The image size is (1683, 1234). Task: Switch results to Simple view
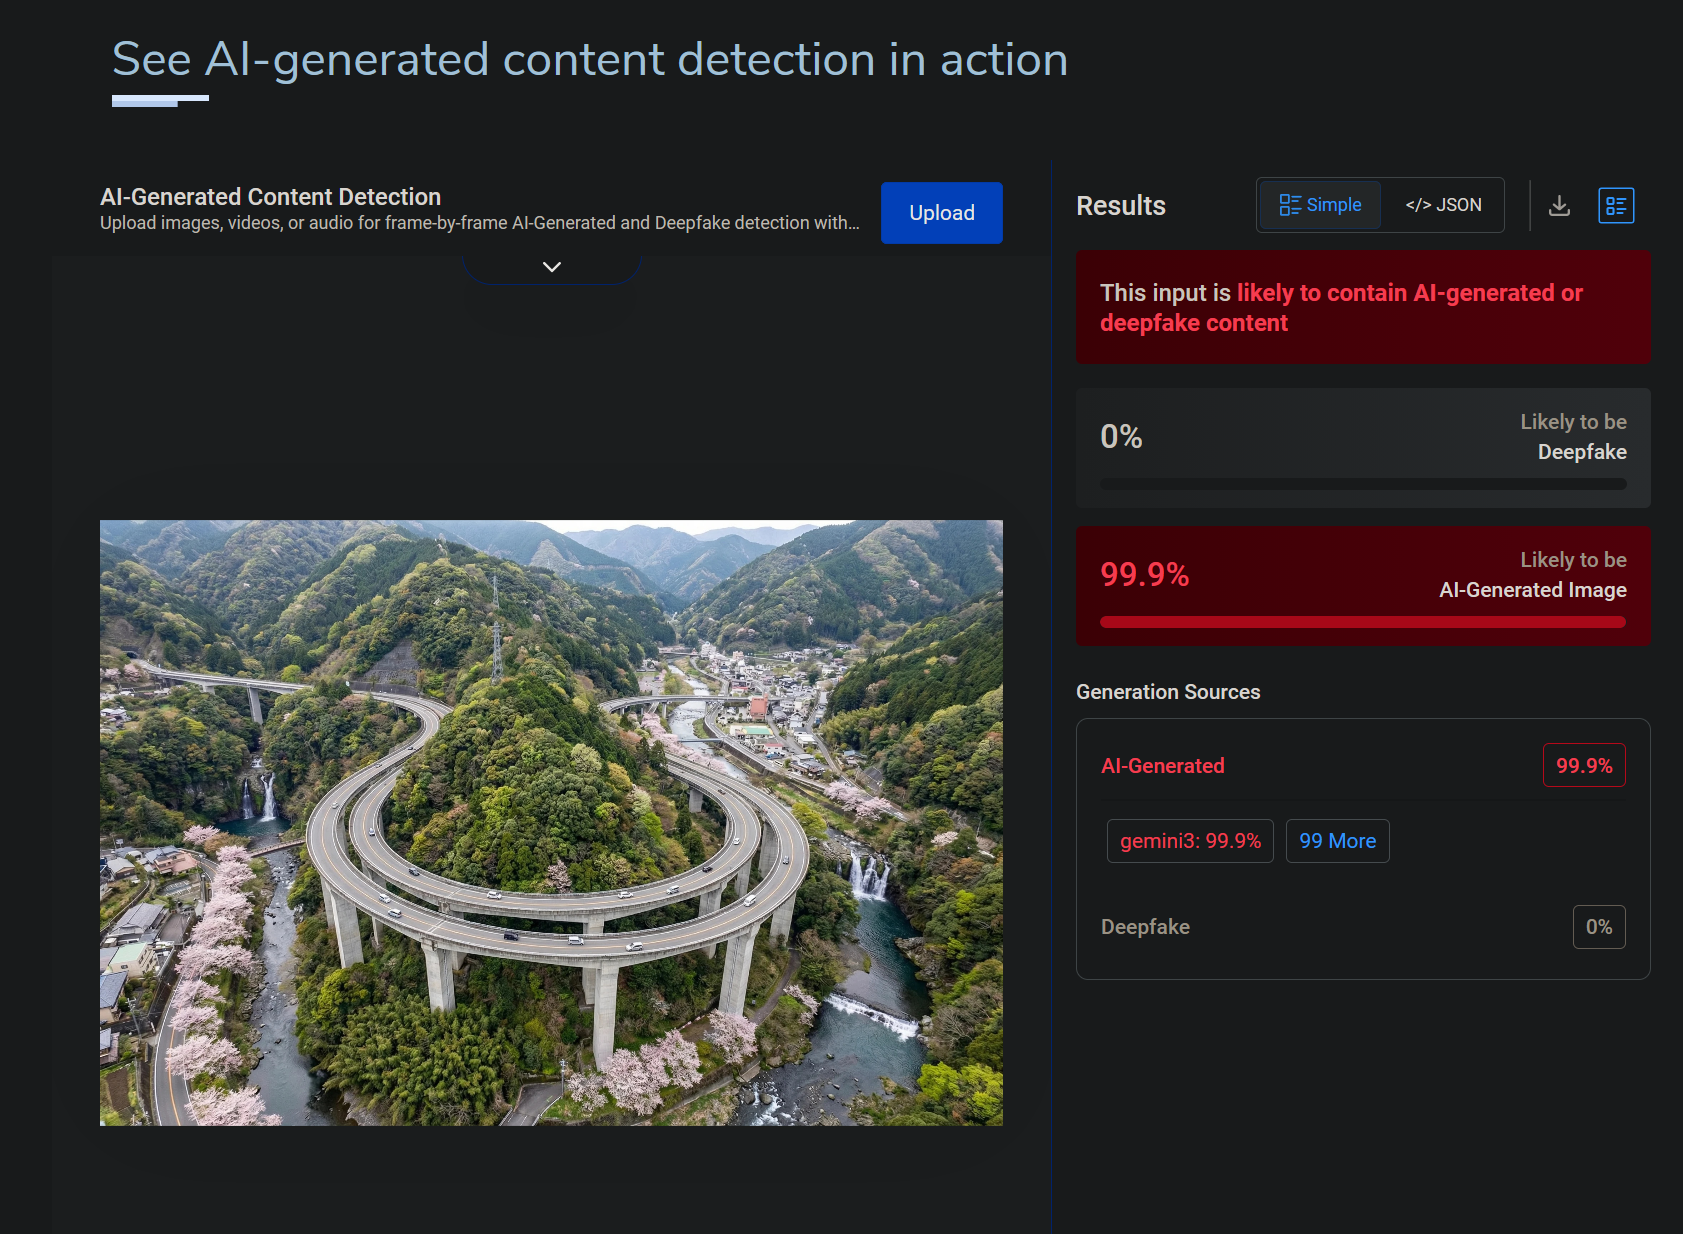(1320, 205)
